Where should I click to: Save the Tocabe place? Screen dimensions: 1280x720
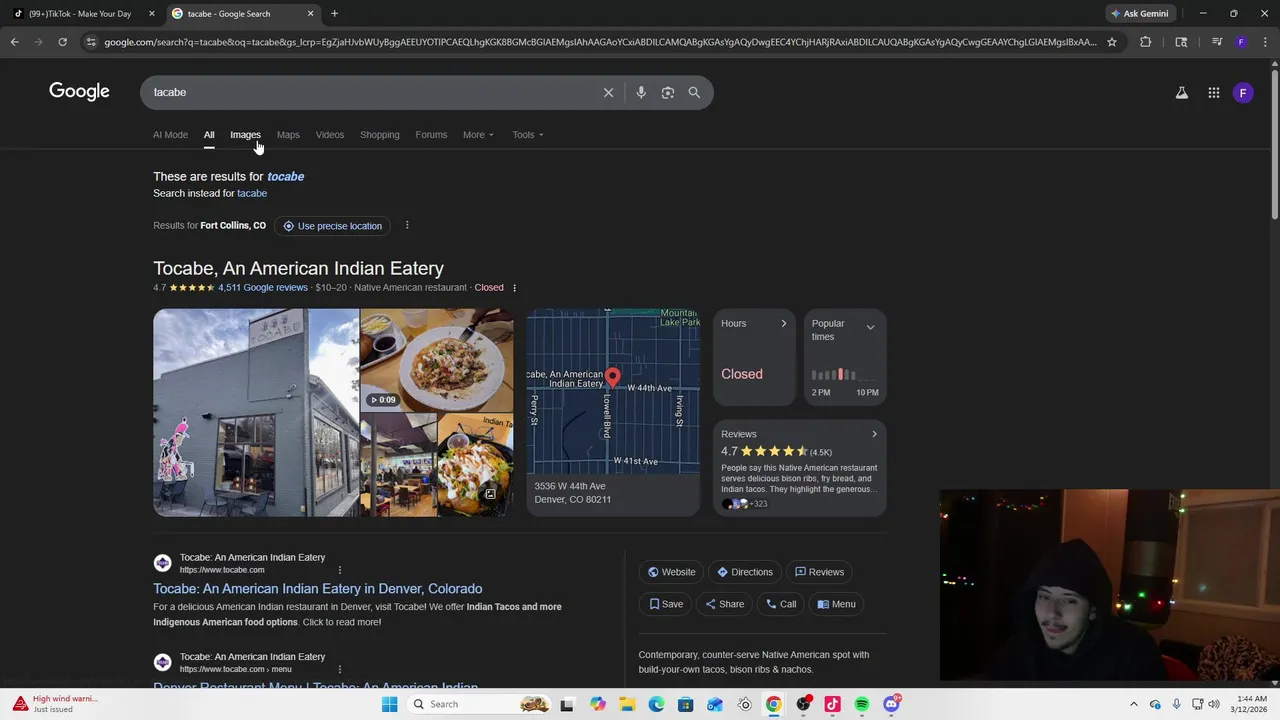click(666, 604)
